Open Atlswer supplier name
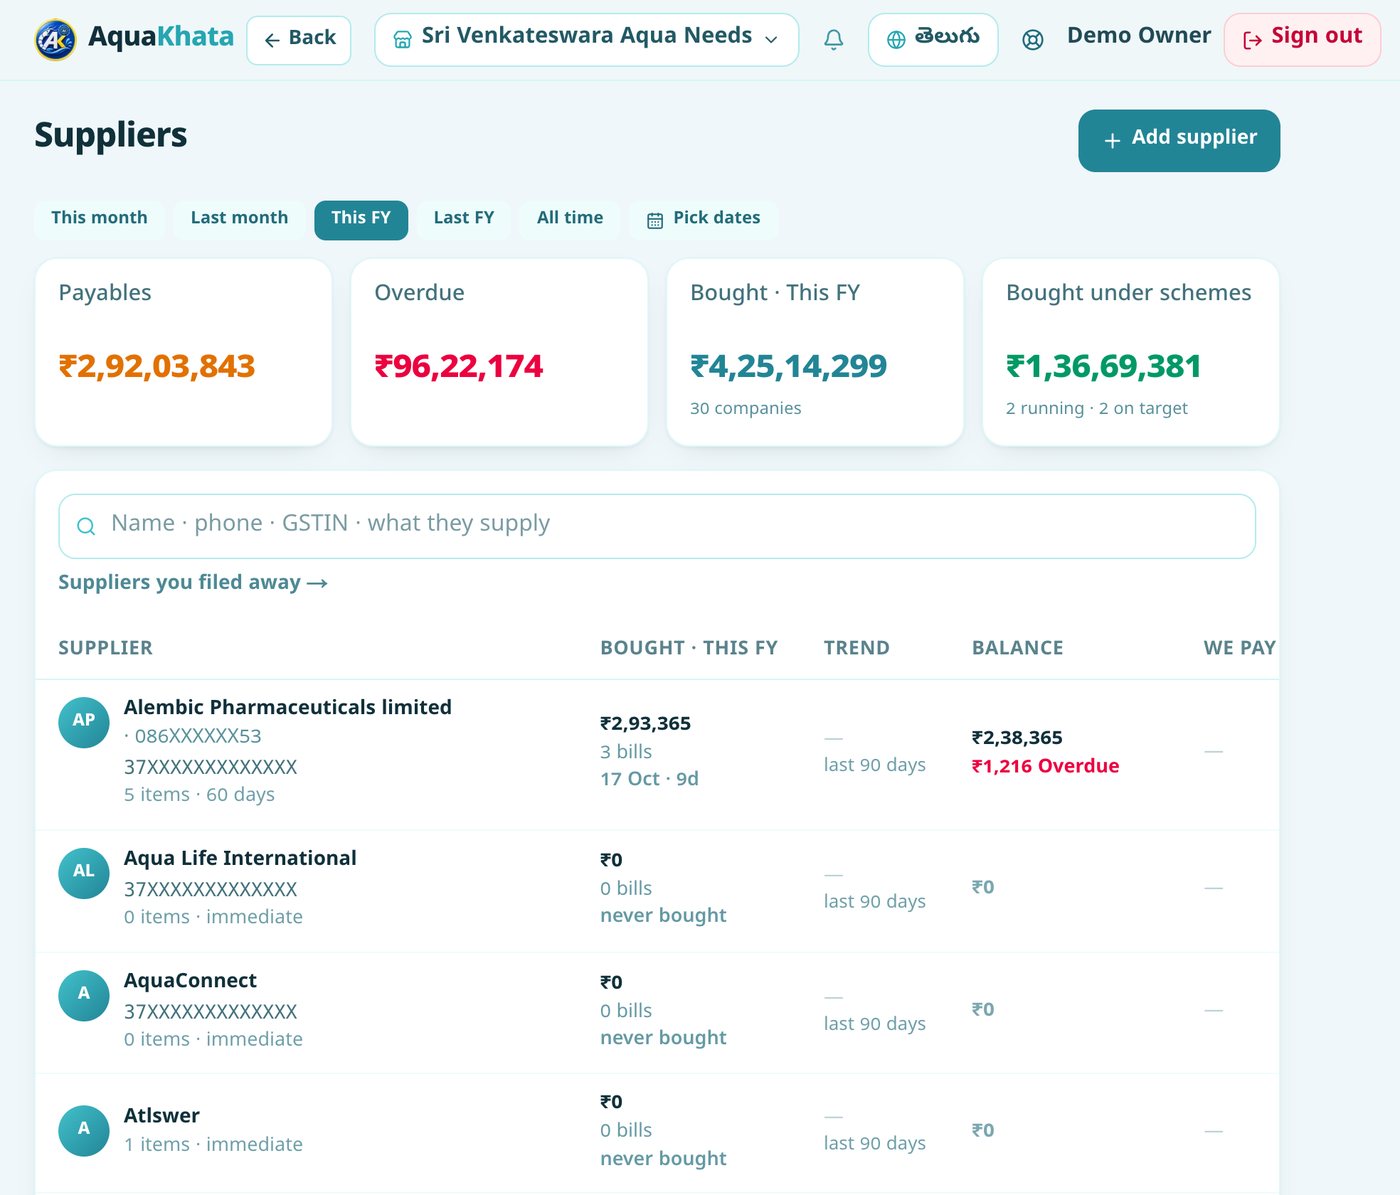 [162, 1116]
